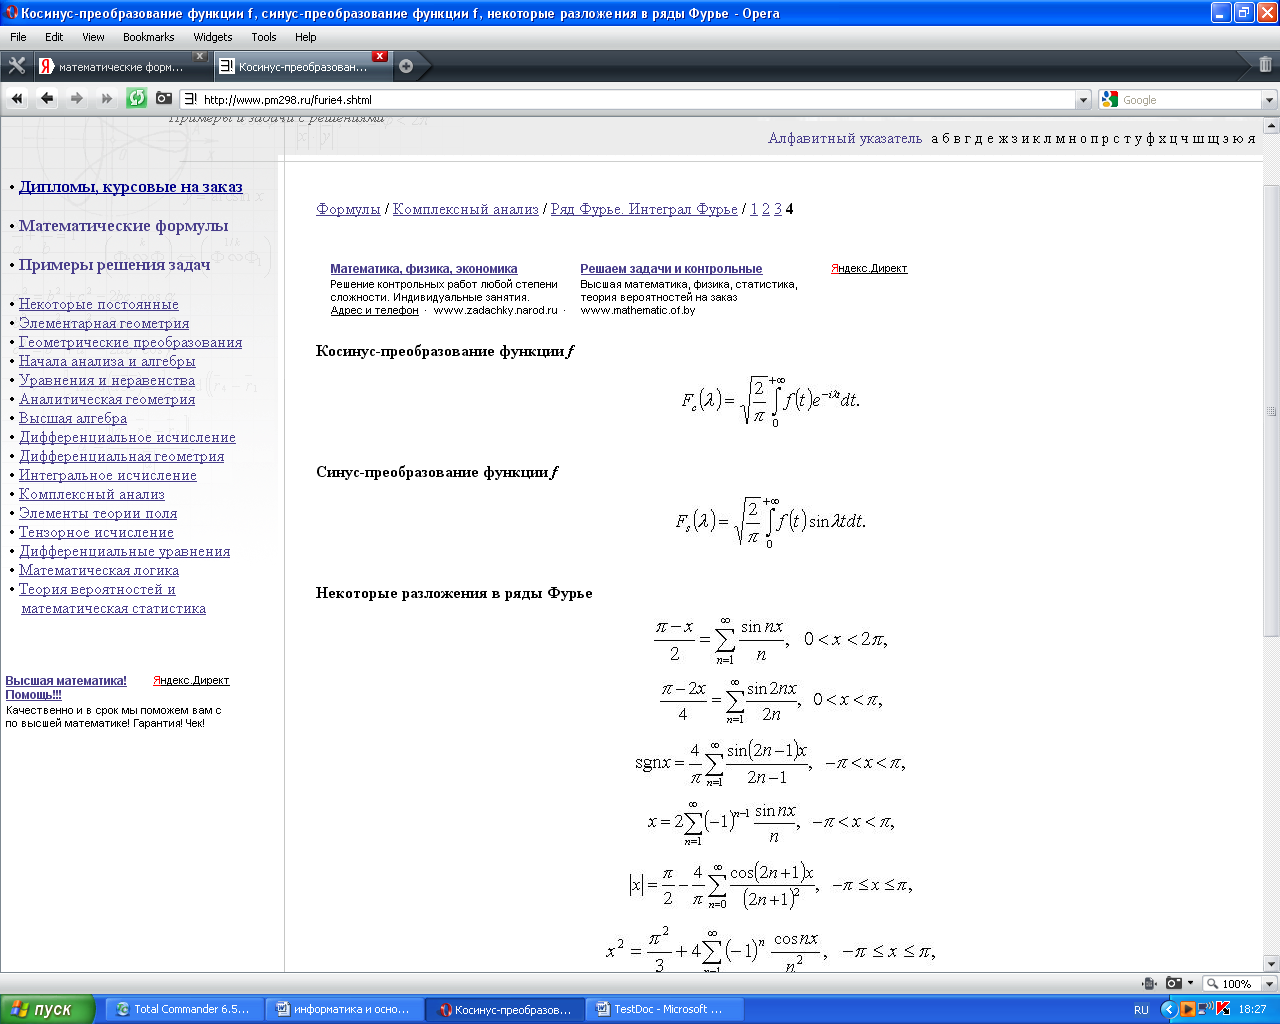
Task: Open Тензорное исчисление link
Action: click(x=96, y=532)
